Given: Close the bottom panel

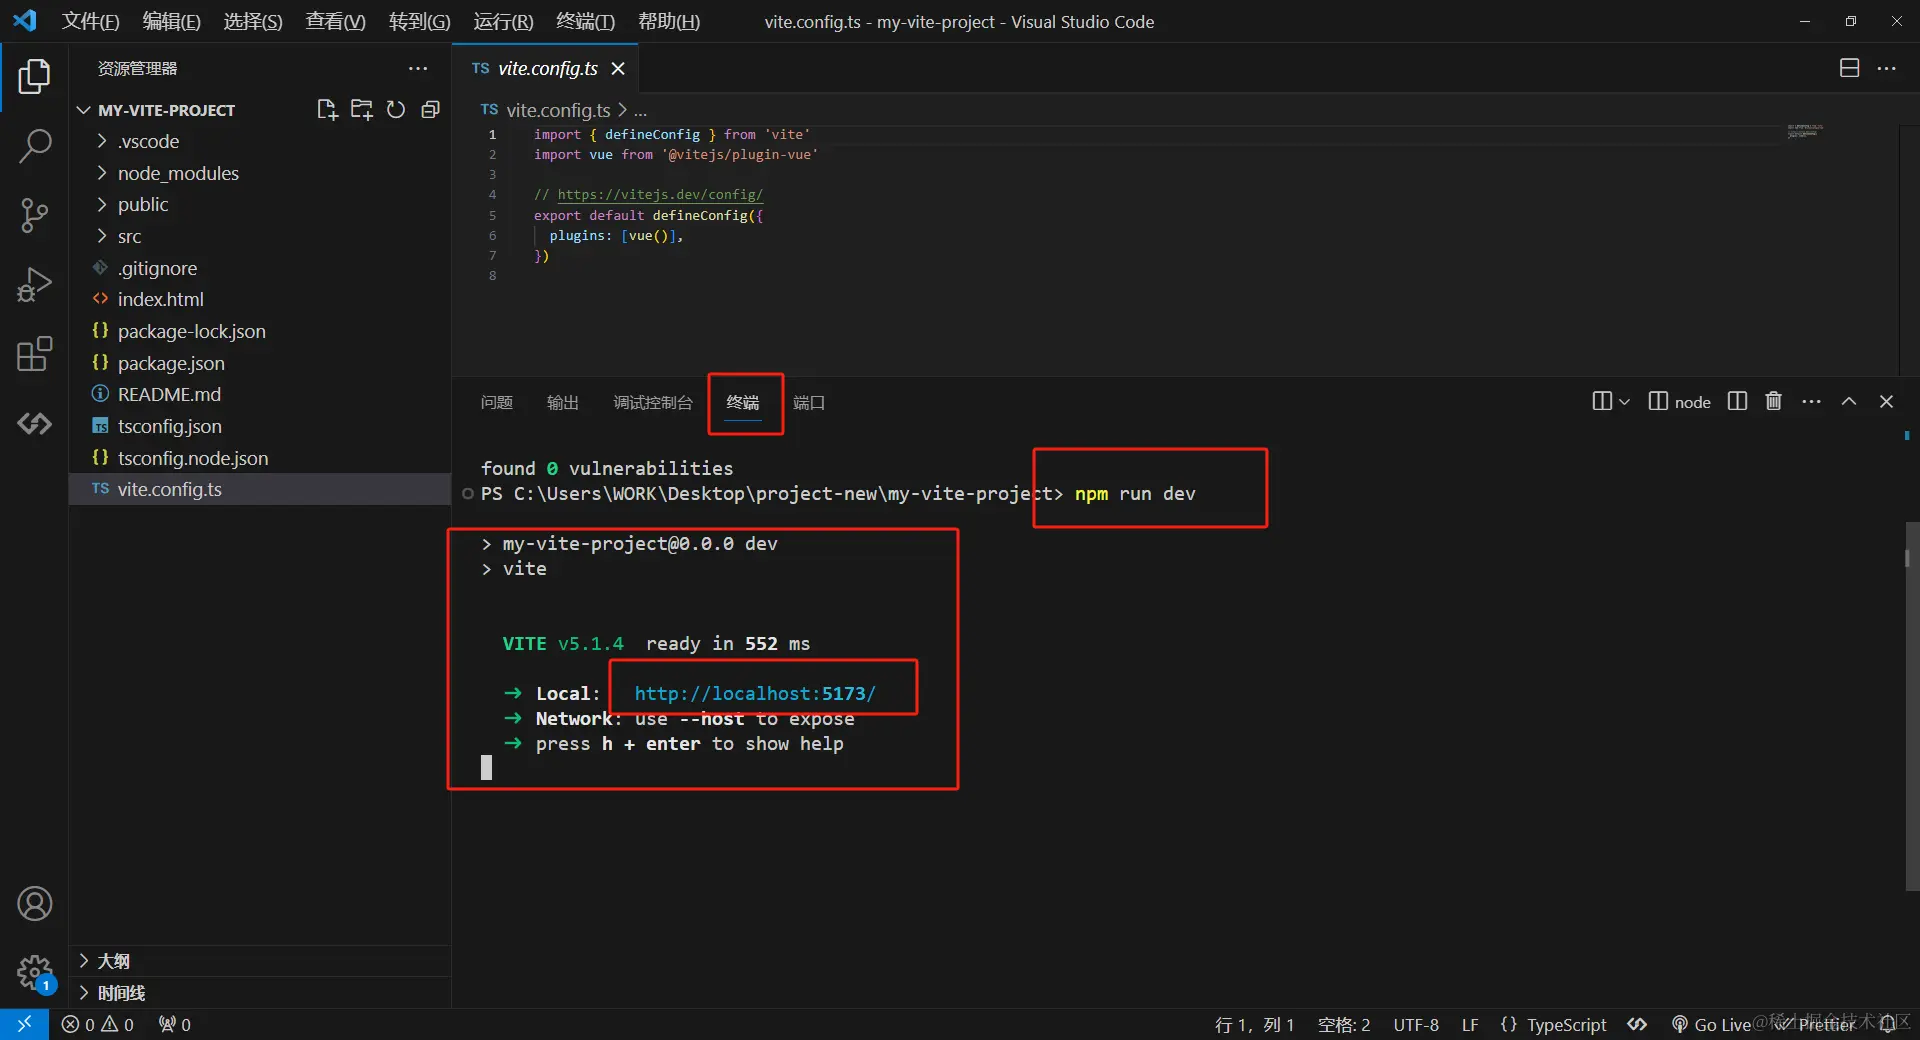Looking at the screenshot, I should point(1886,401).
